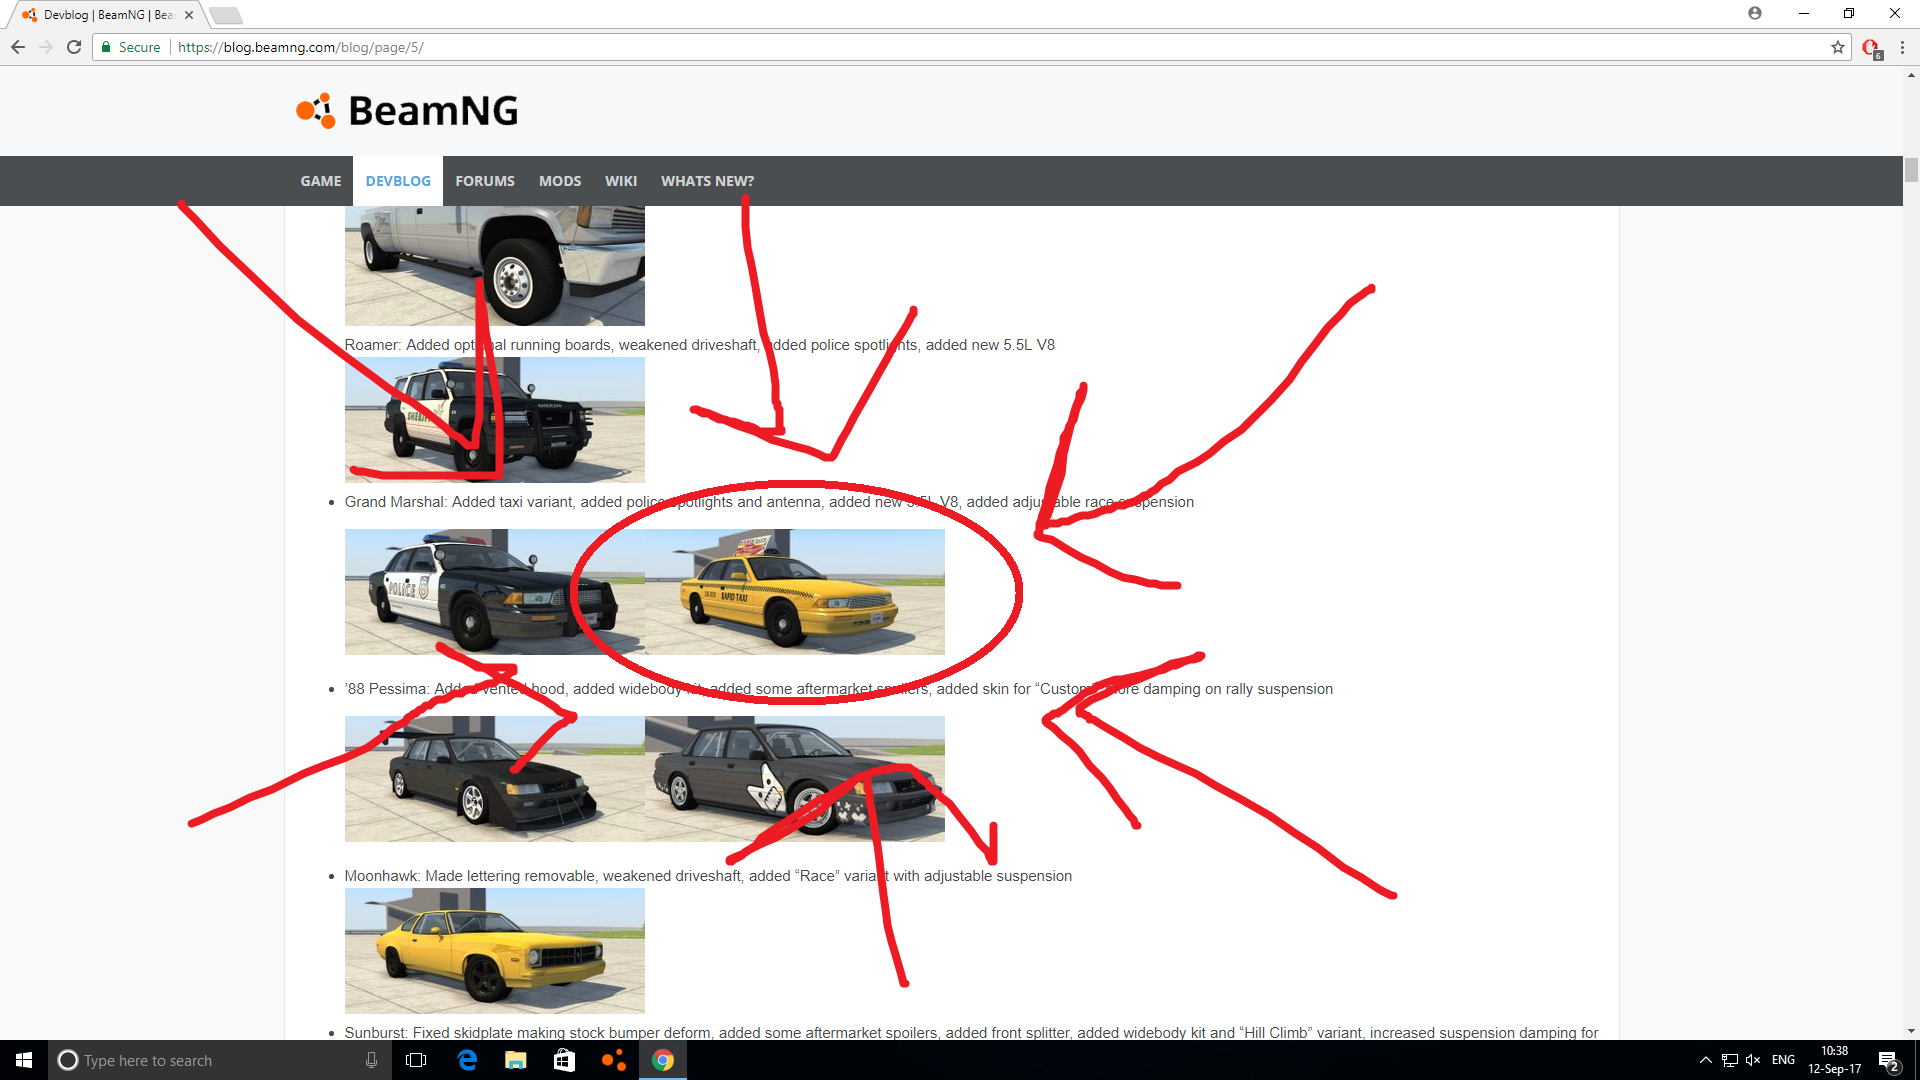Open the Grand Marshal police car image
Image resolution: width=1920 pixels, height=1080 pixels.
(x=495, y=592)
